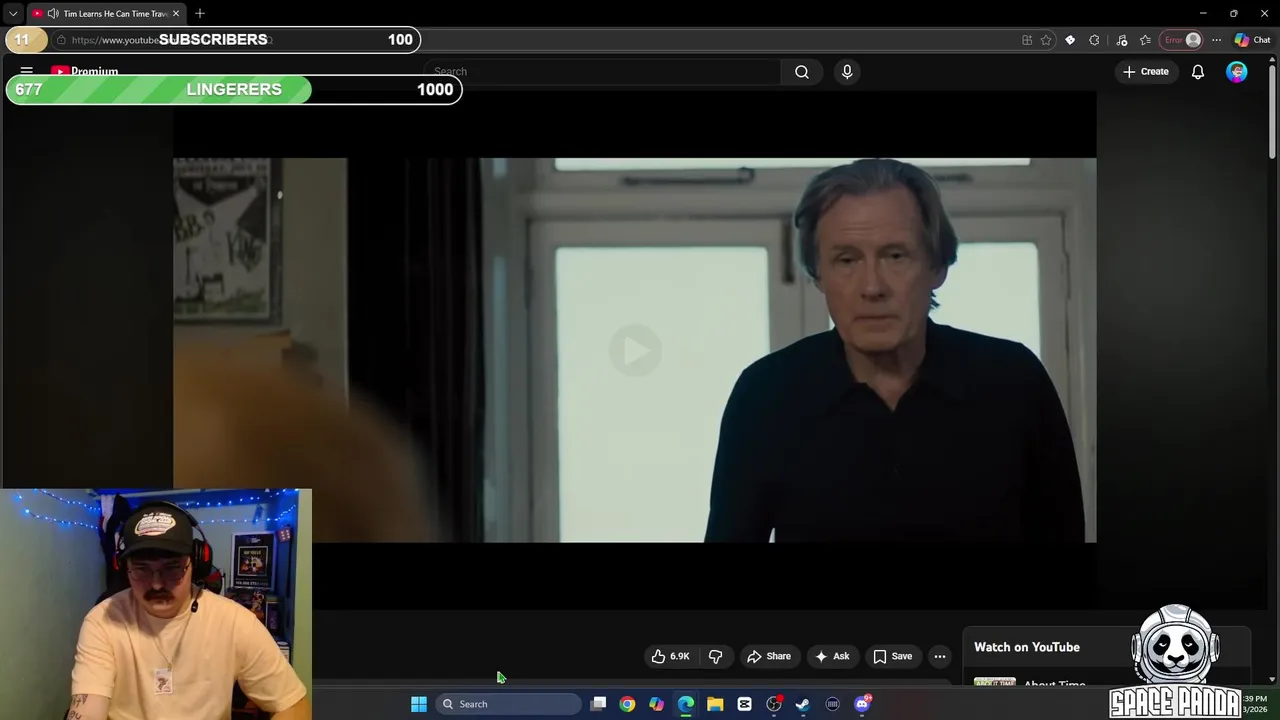Open YouTube notifications bell
Screen dimensions: 1280x720
1198,71
